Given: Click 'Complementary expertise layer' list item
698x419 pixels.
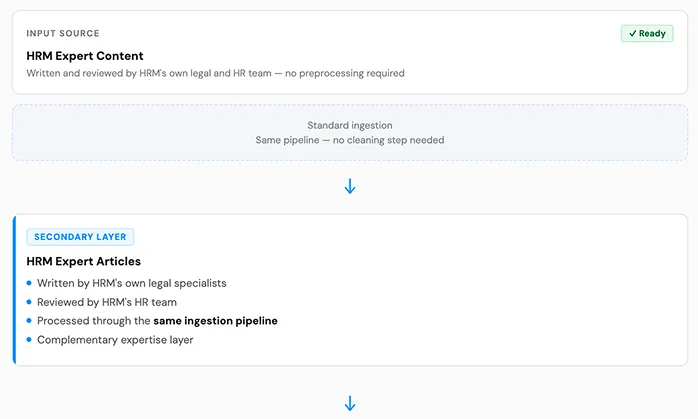Looking at the screenshot, I should point(115,340).
